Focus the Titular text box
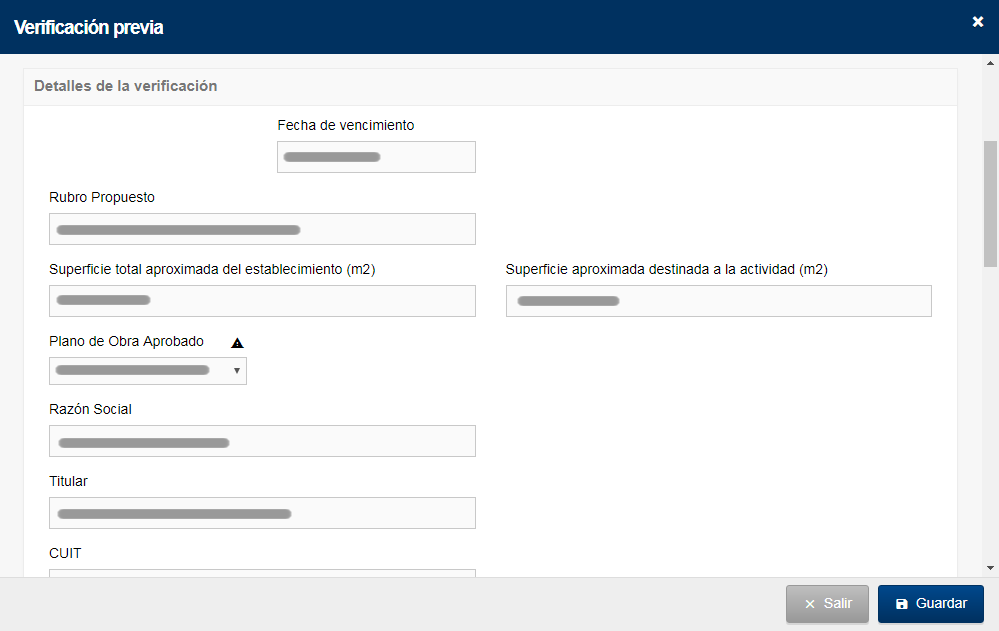 coord(262,513)
